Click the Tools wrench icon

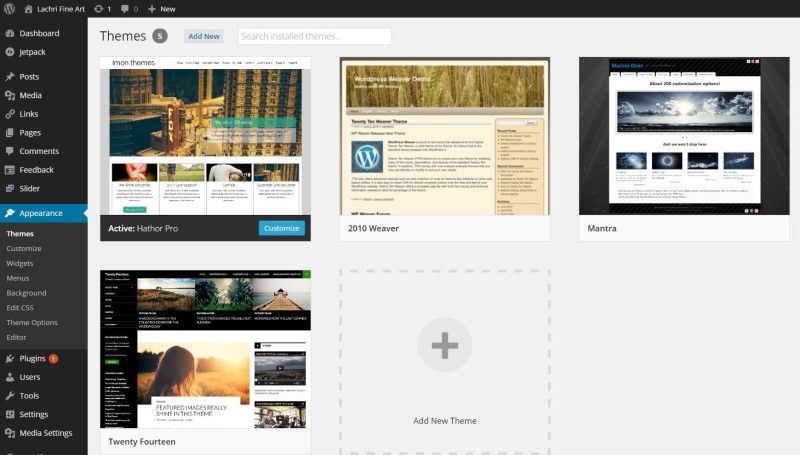click(10, 396)
